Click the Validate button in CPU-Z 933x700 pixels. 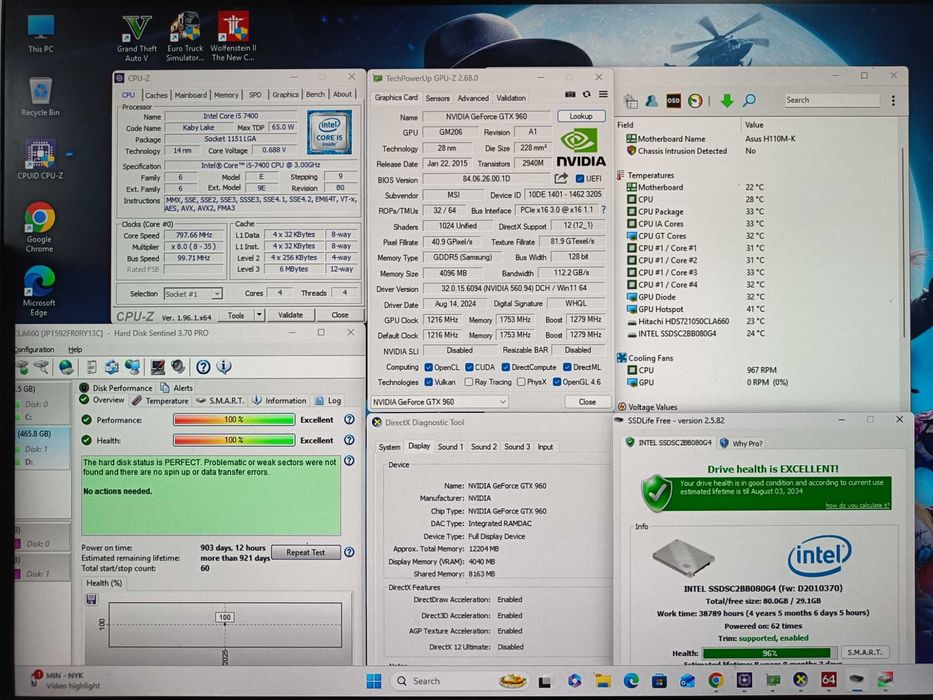coord(290,315)
